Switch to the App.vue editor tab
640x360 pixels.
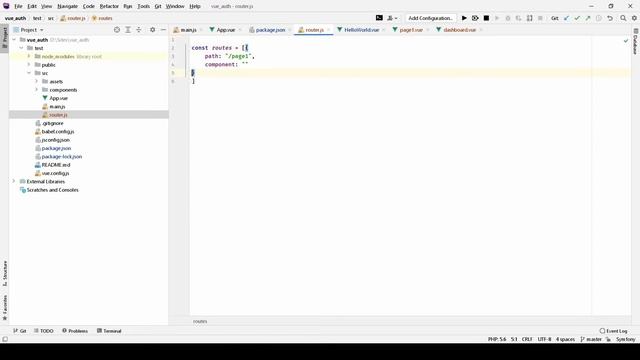(x=225, y=30)
